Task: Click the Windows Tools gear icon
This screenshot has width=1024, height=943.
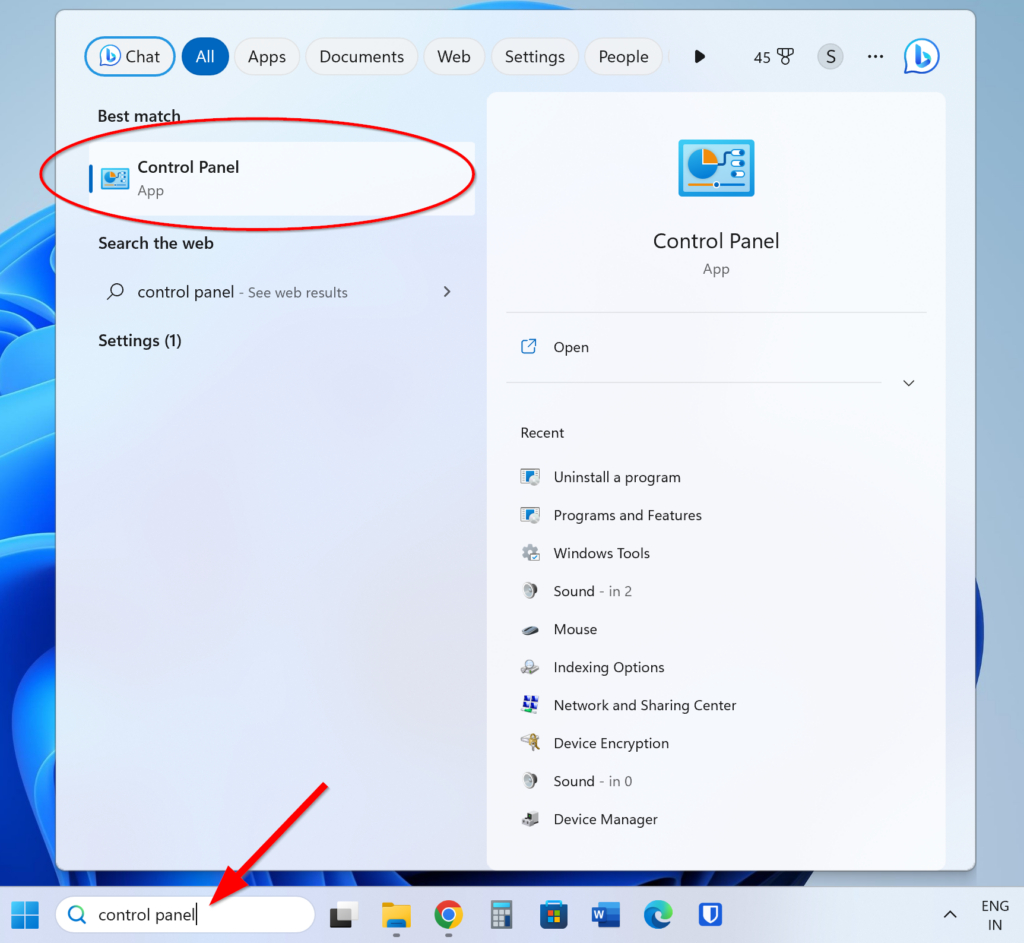Action: (x=530, y=553)
